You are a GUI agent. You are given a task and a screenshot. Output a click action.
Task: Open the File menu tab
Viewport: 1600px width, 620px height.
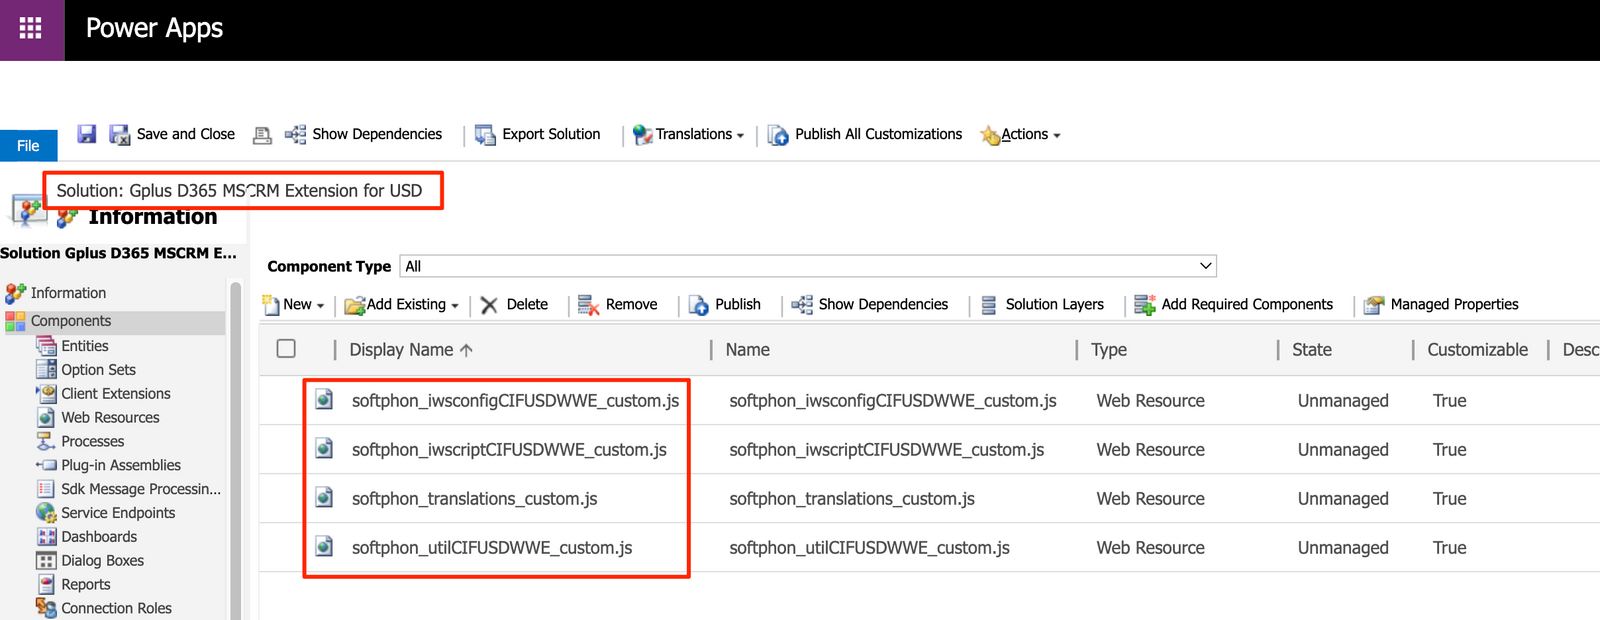(x=28, y=146)
